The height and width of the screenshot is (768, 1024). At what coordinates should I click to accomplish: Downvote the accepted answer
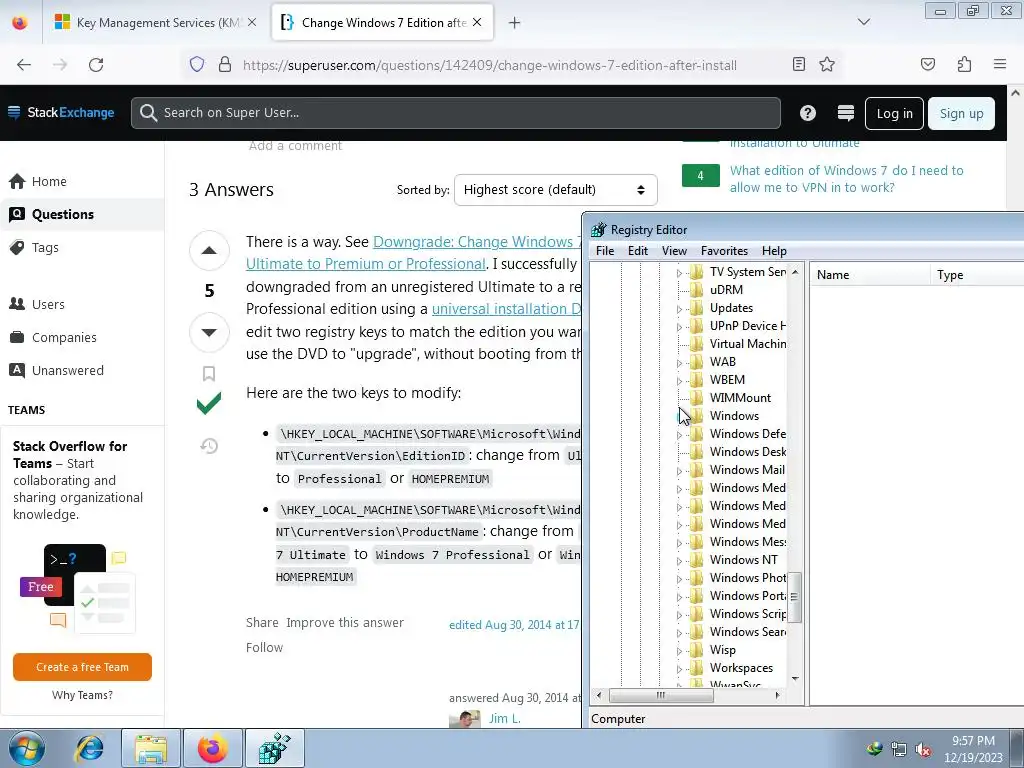[x=209, y=332]
